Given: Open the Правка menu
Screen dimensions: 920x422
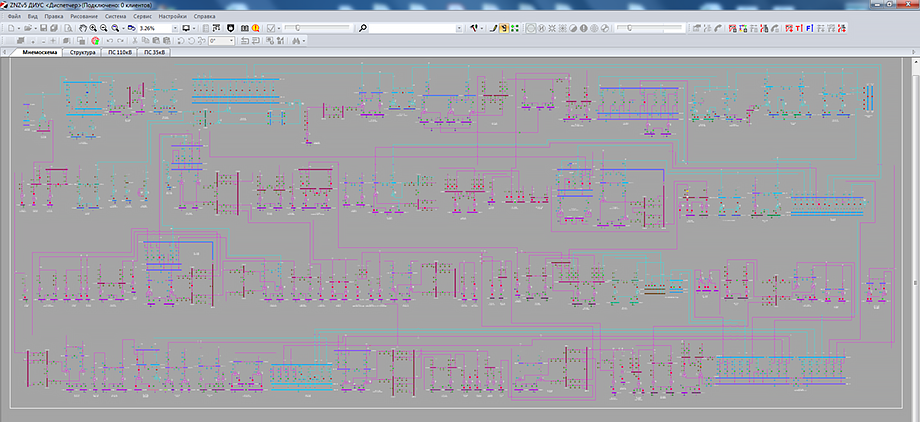Looking at the screenshot, I should tap(54, 16).
